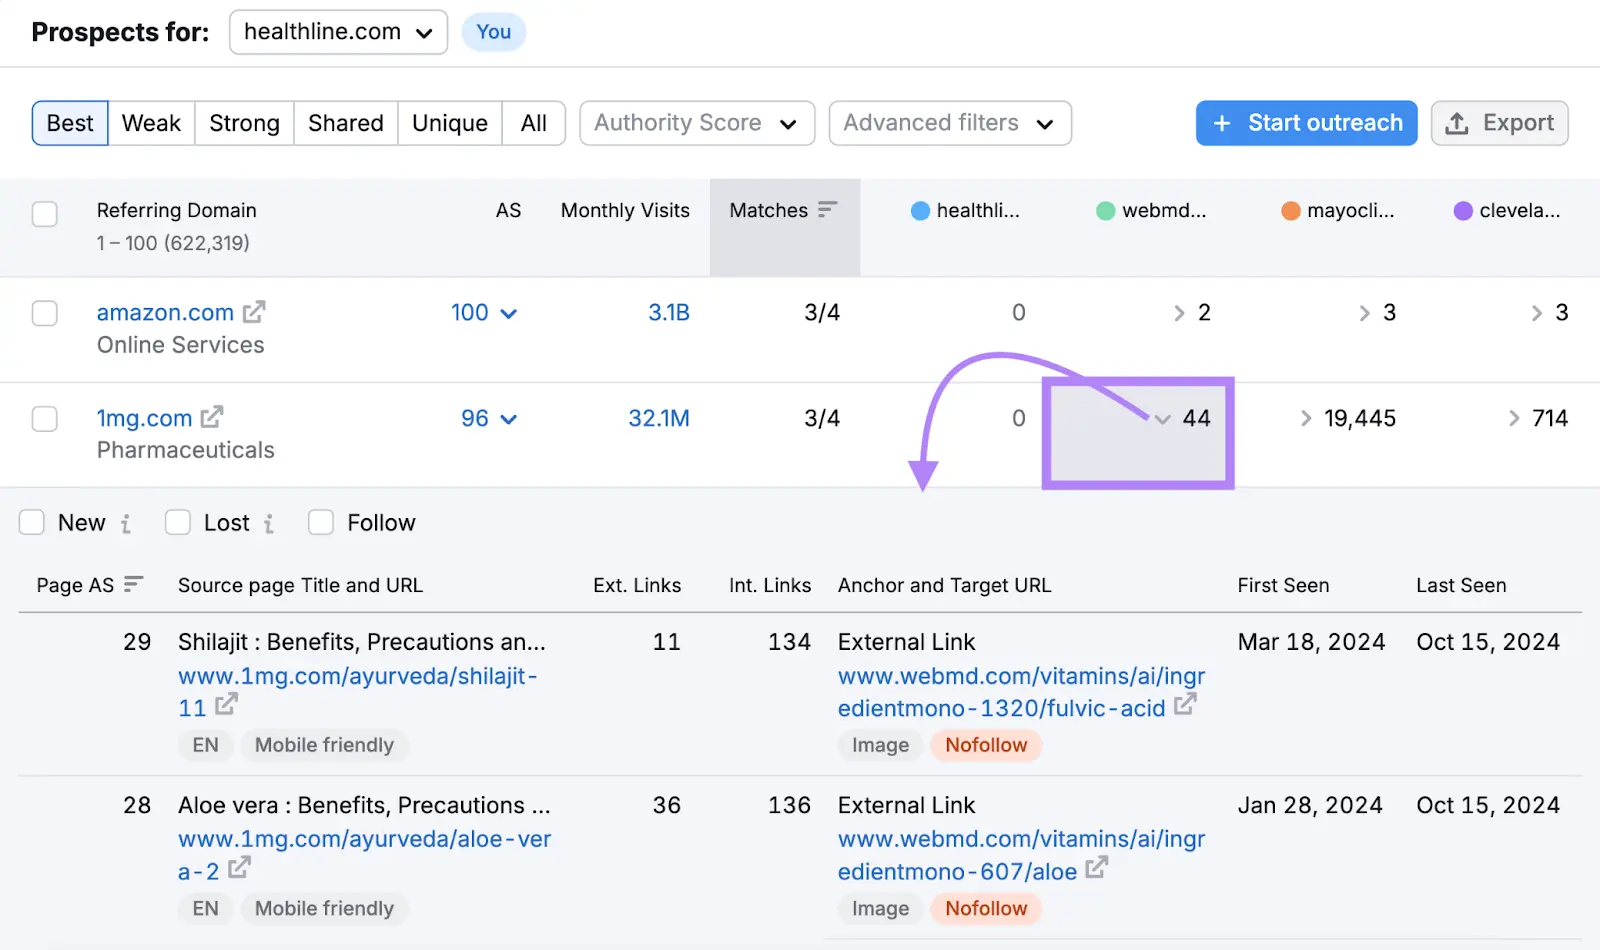
Task: Open the shilajit source page via its external link icon
Action: (226, 707)
